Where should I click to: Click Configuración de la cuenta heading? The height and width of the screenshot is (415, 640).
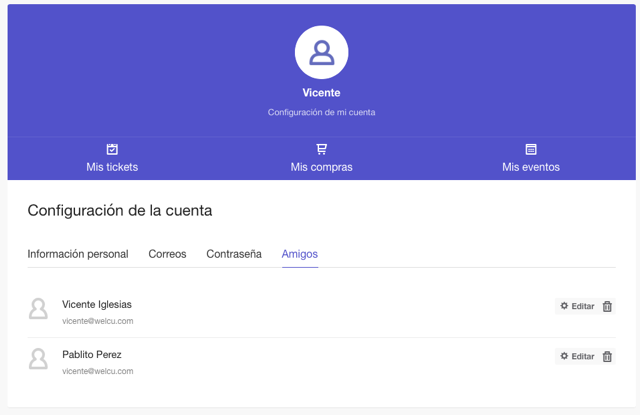[x=120, y=211]
